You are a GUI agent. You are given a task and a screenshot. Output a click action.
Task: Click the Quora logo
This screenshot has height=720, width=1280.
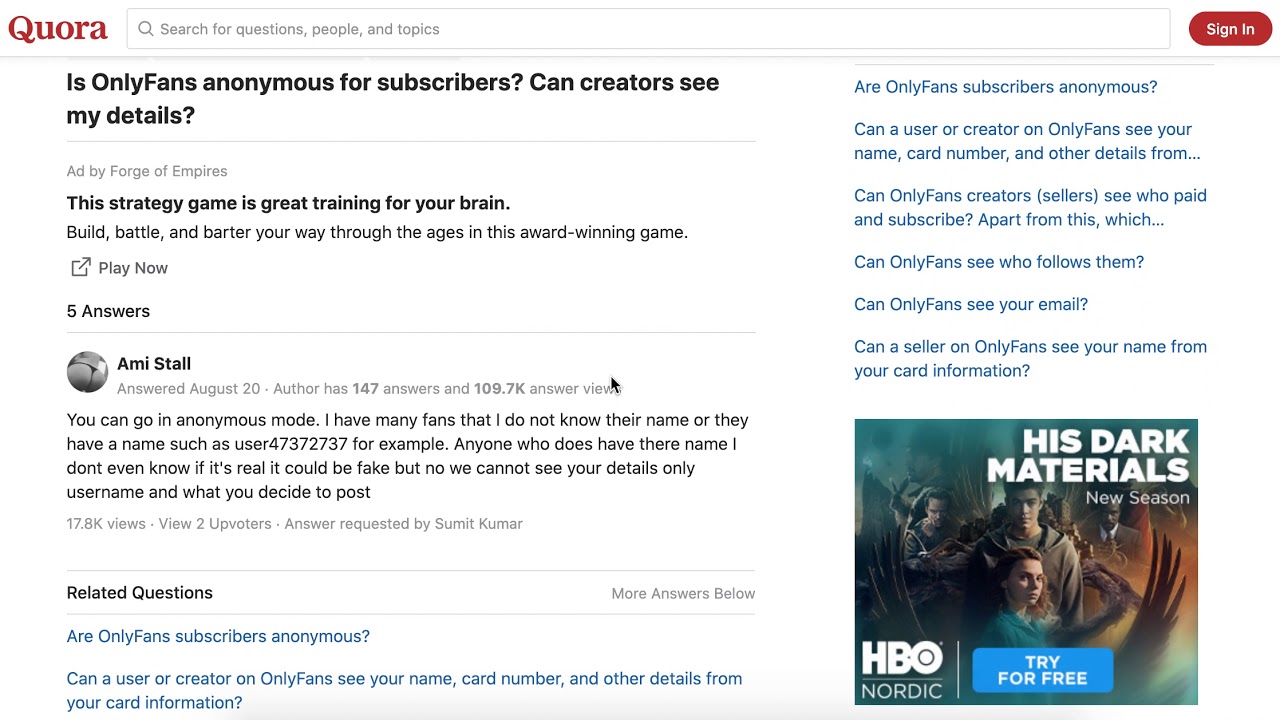coord(58,29)
